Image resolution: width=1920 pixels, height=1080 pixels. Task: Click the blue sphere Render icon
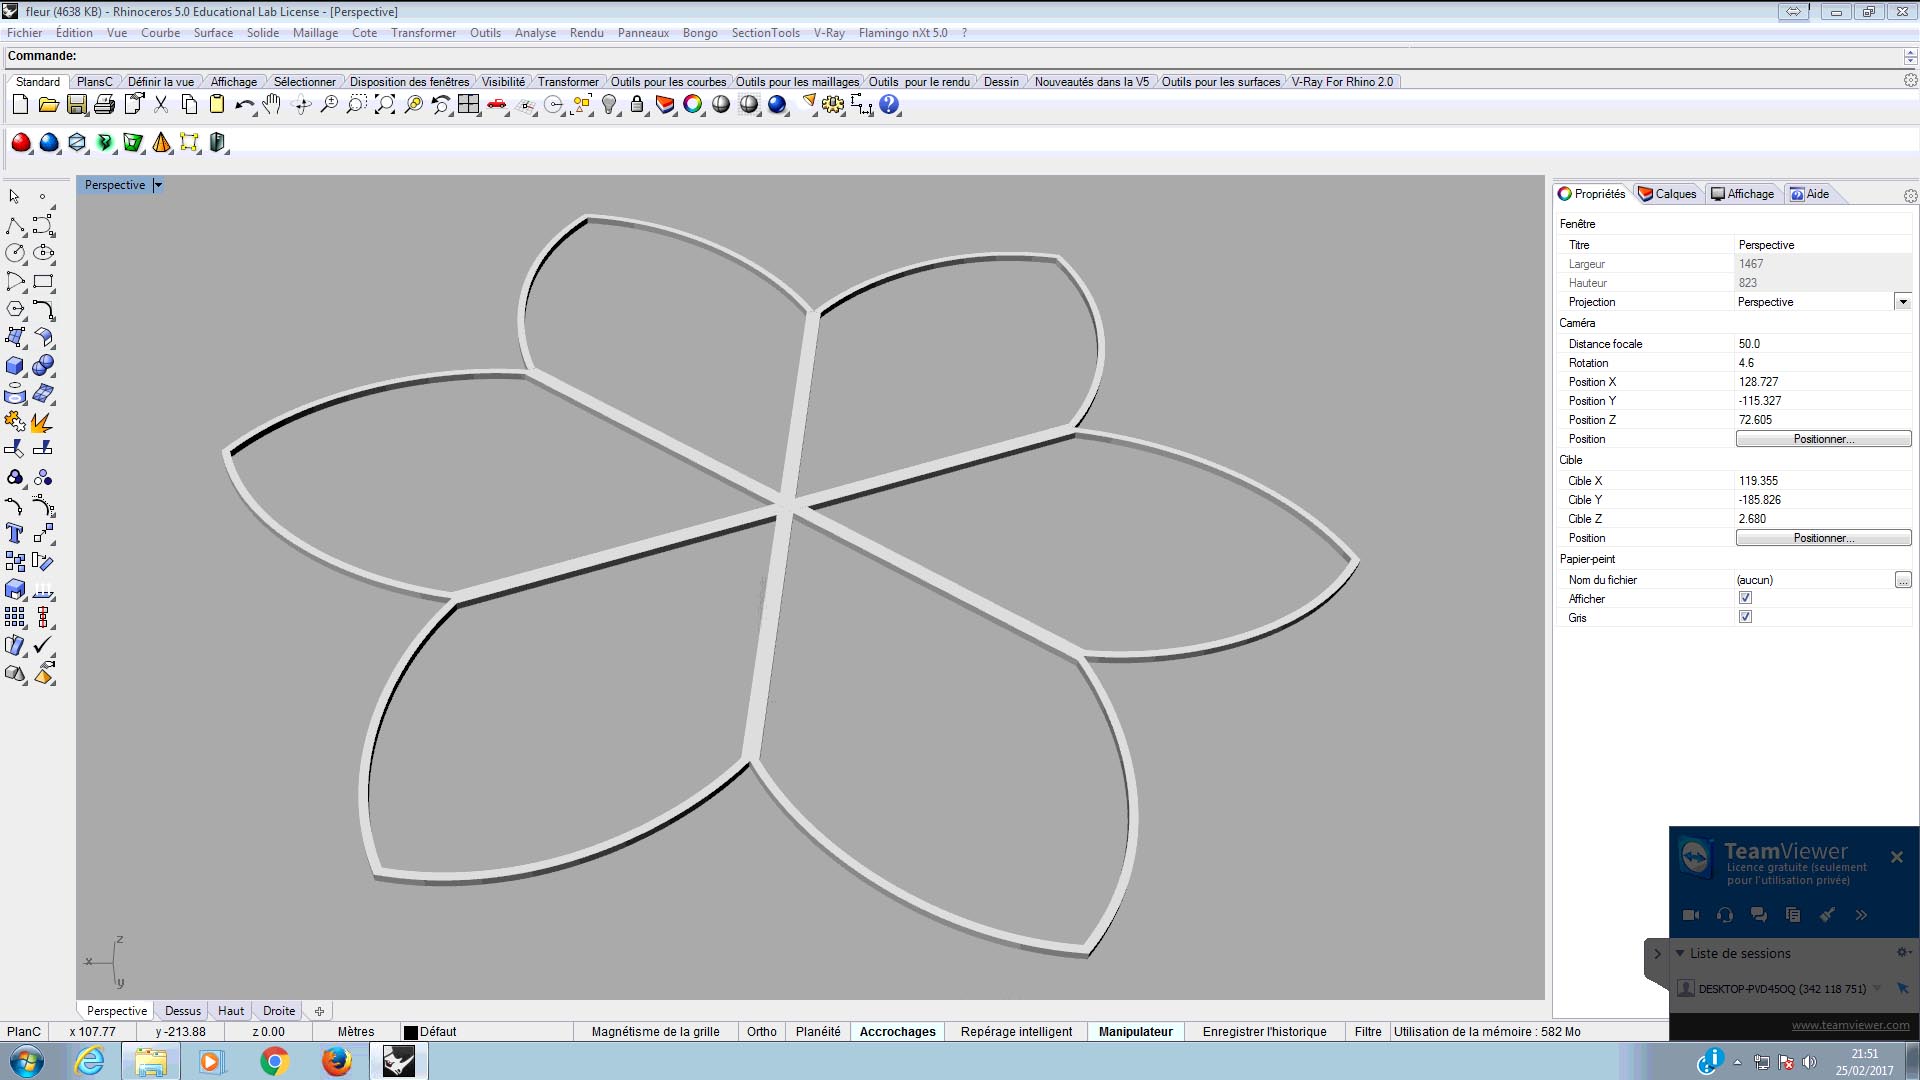tap(777, 105)
